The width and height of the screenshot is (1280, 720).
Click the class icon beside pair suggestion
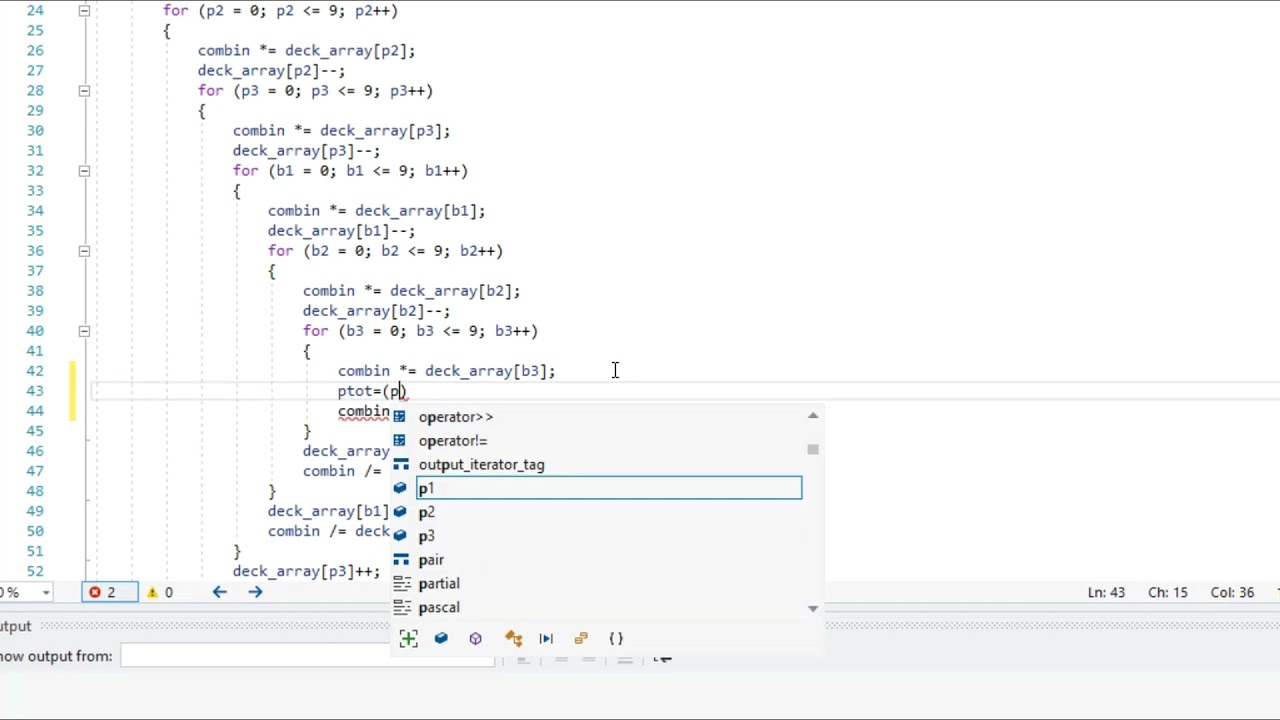(x=400, y=560)
